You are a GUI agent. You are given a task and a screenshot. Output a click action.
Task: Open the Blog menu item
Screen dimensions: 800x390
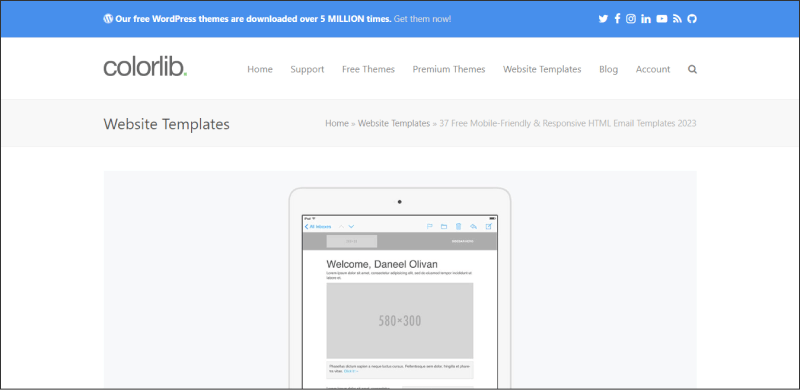point(608,69)
